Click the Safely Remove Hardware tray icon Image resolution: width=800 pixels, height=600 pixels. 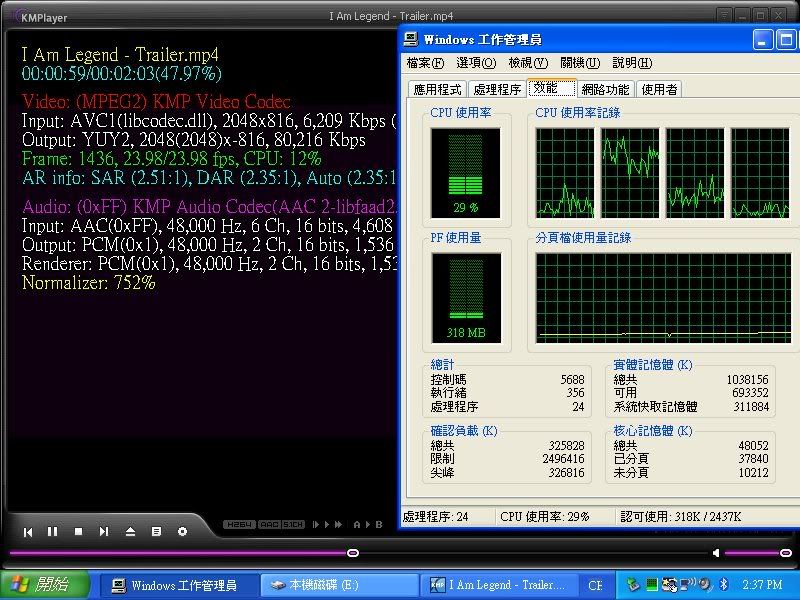click(633, 584)
